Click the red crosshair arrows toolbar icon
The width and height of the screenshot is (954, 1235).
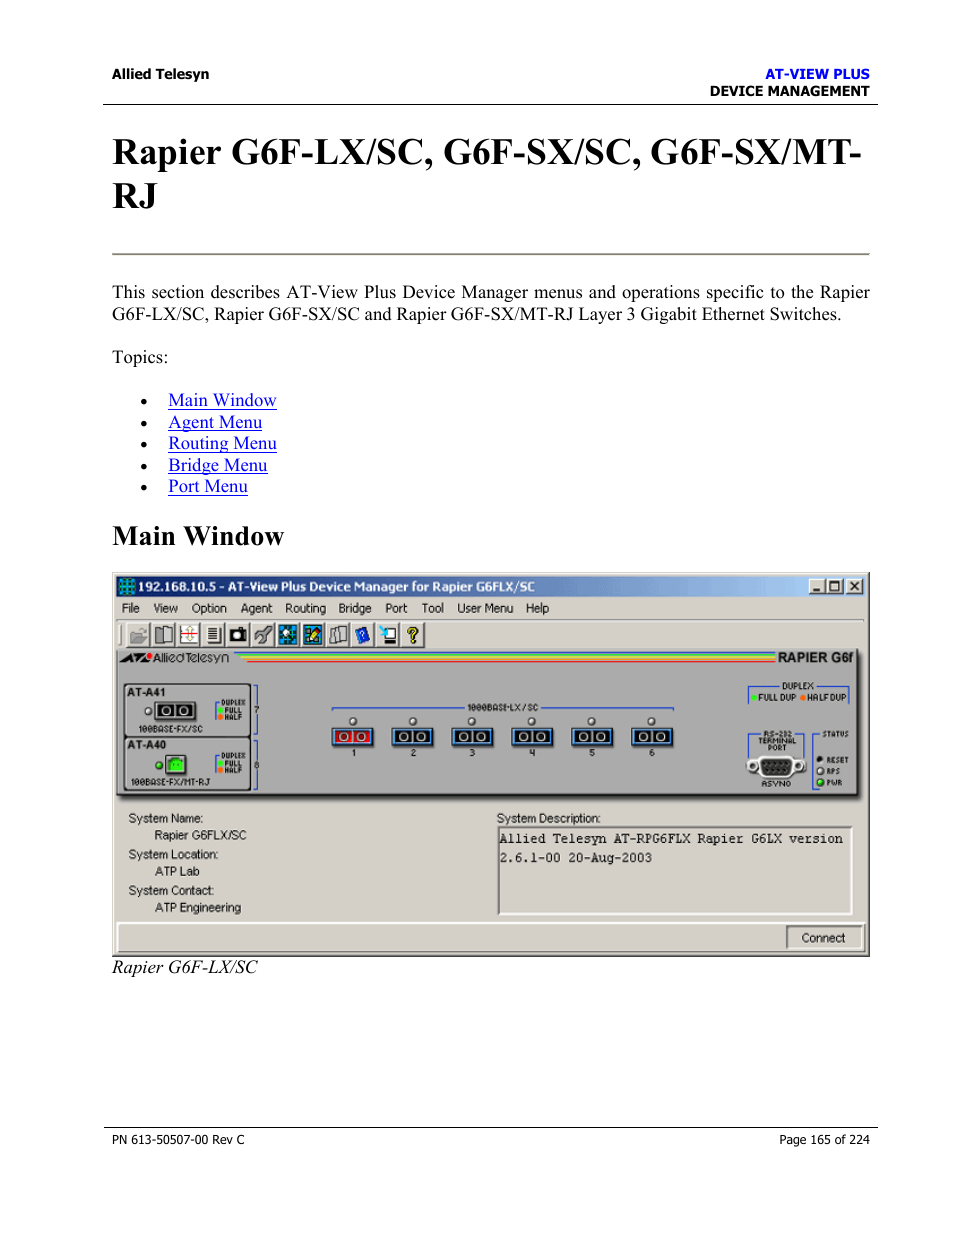tap(188, 635)
